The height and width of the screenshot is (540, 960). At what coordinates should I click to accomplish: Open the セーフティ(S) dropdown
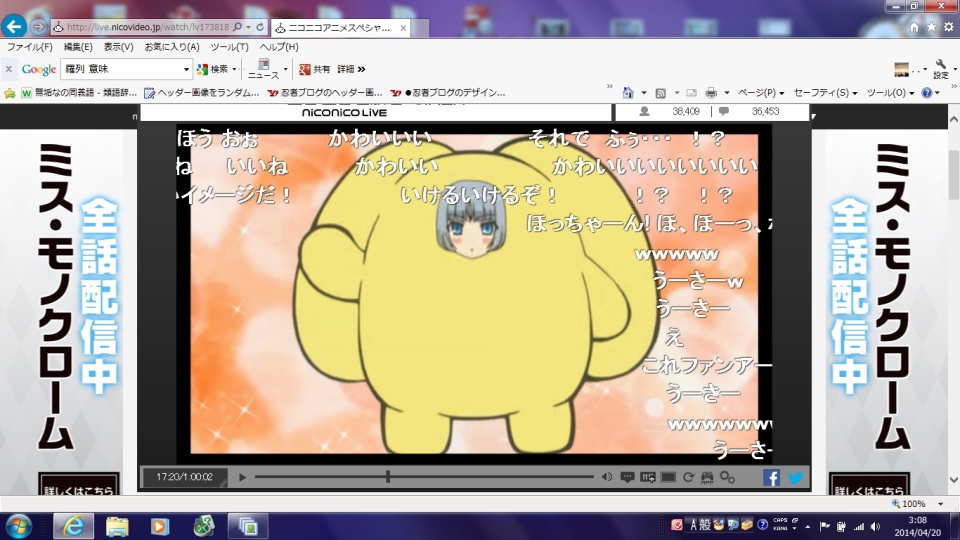coord(825,93)
